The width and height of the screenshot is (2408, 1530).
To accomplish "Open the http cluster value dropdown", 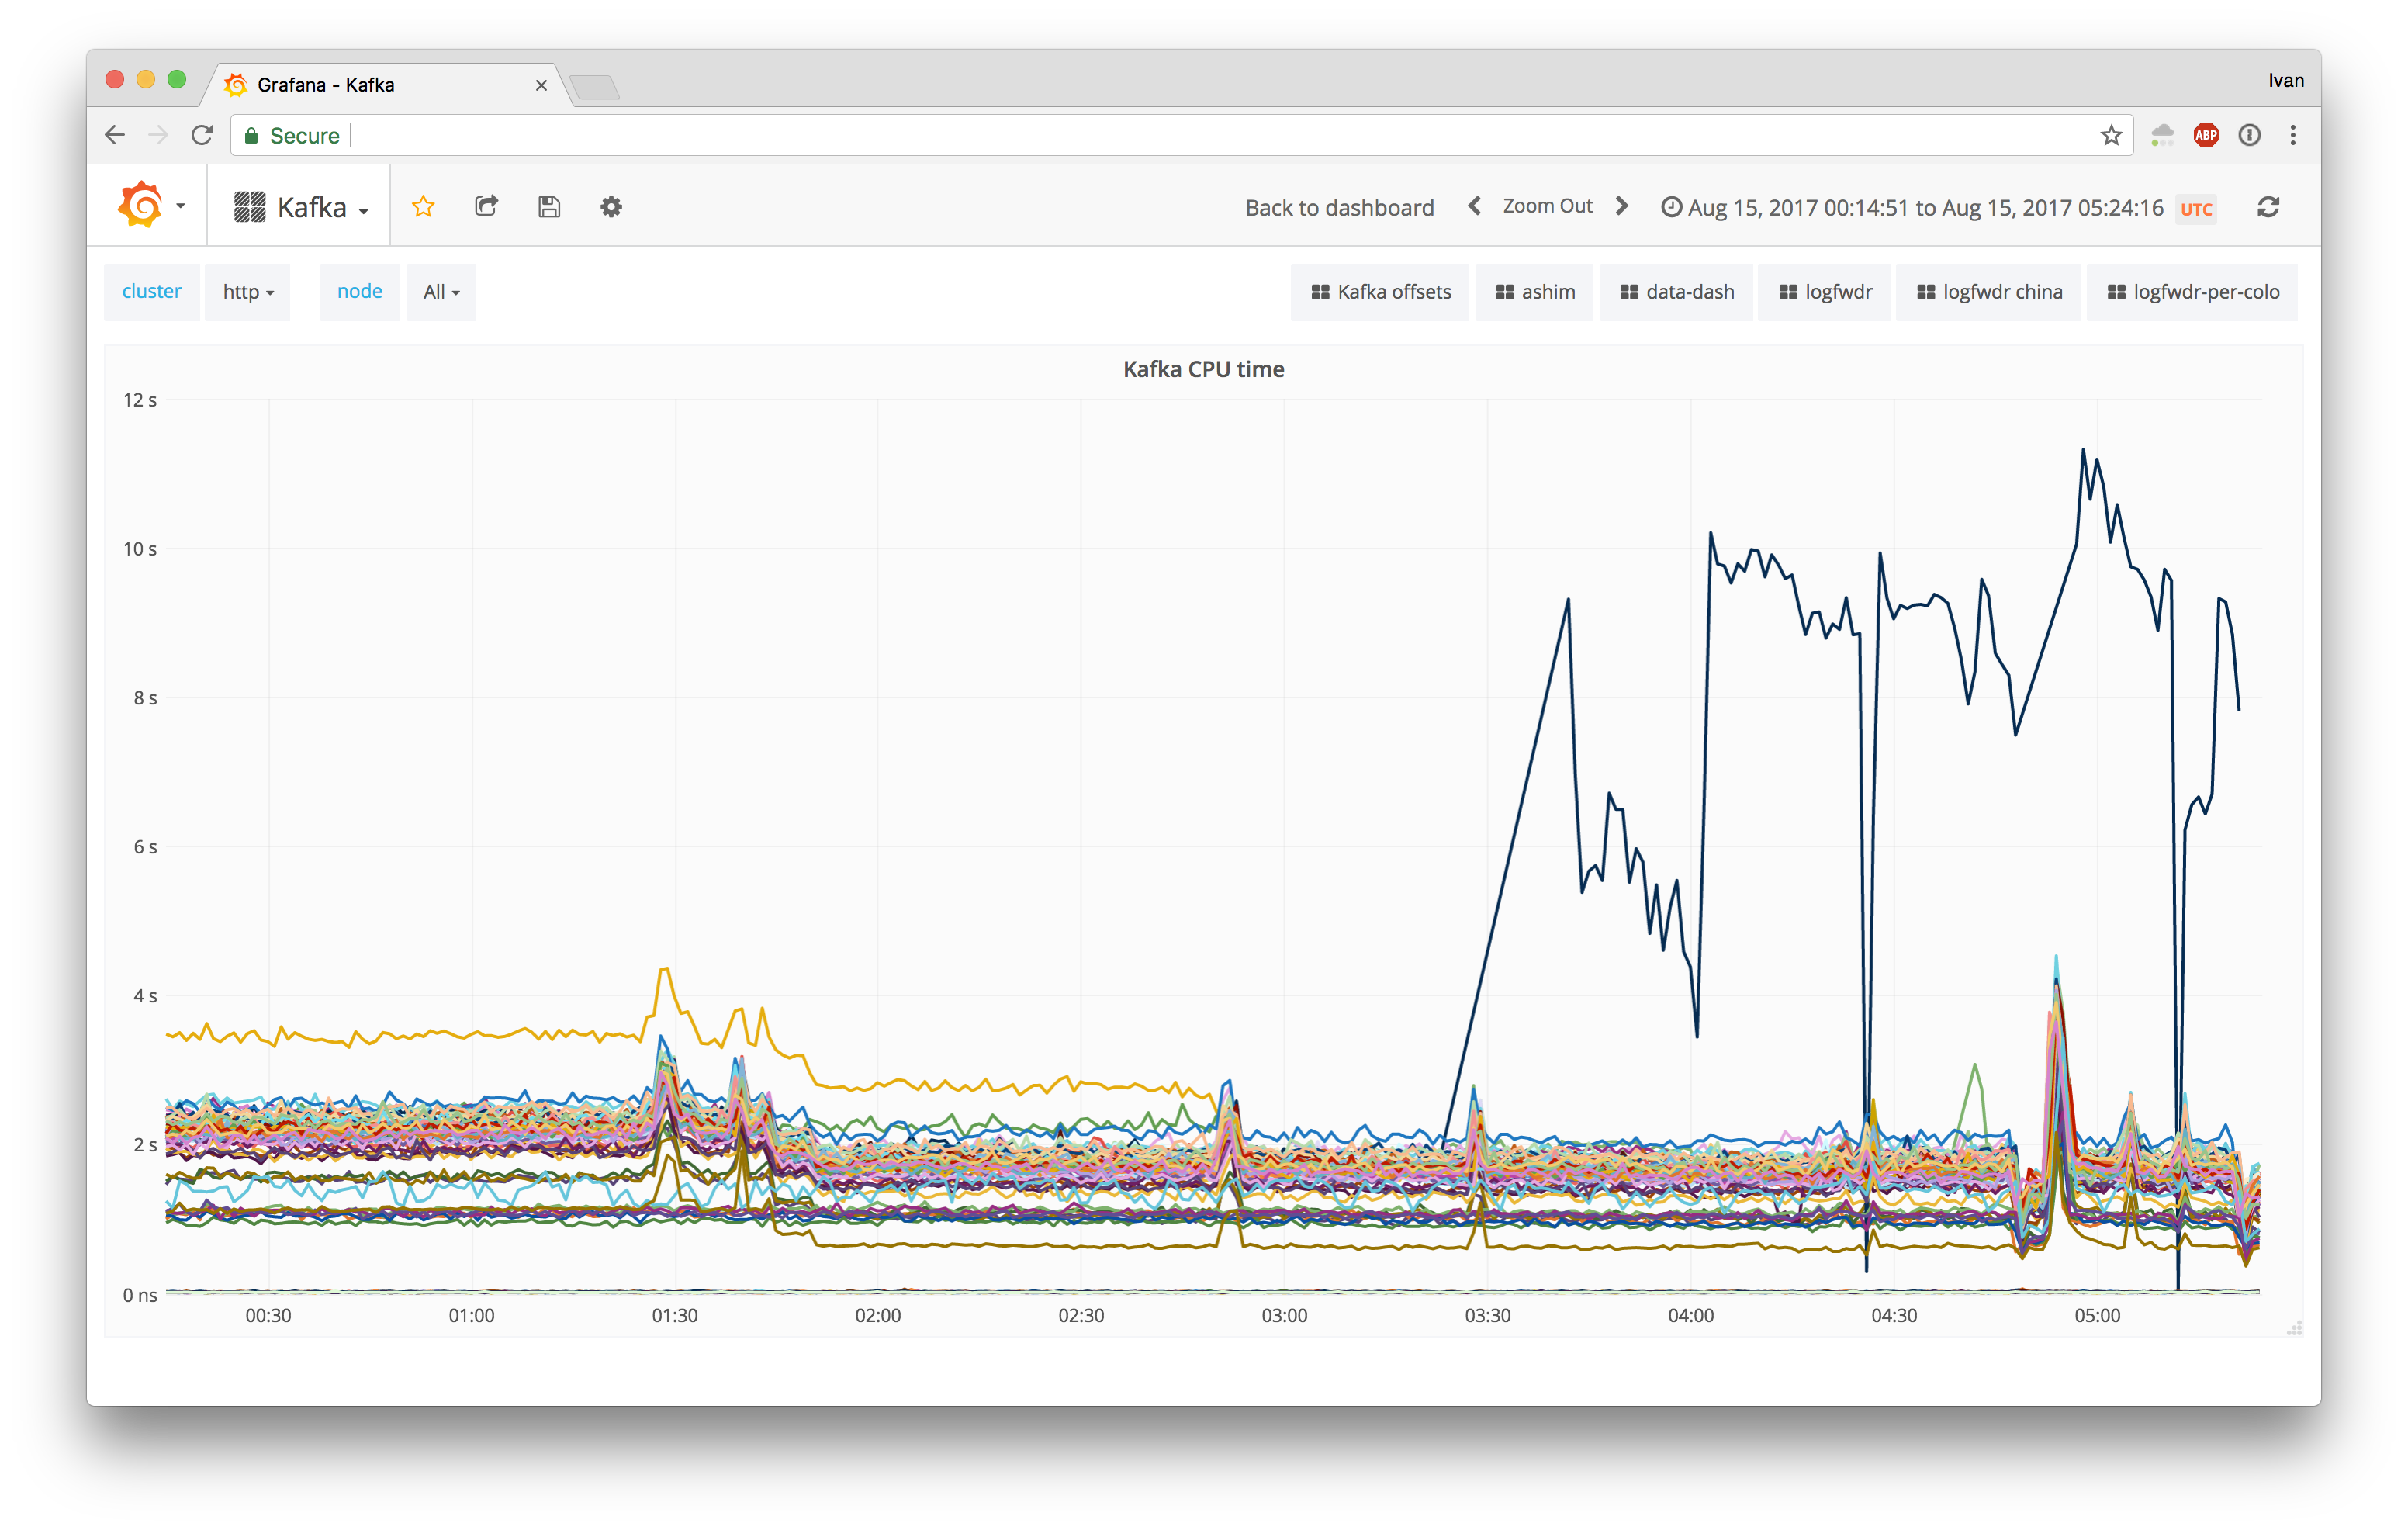I will 248,292.
